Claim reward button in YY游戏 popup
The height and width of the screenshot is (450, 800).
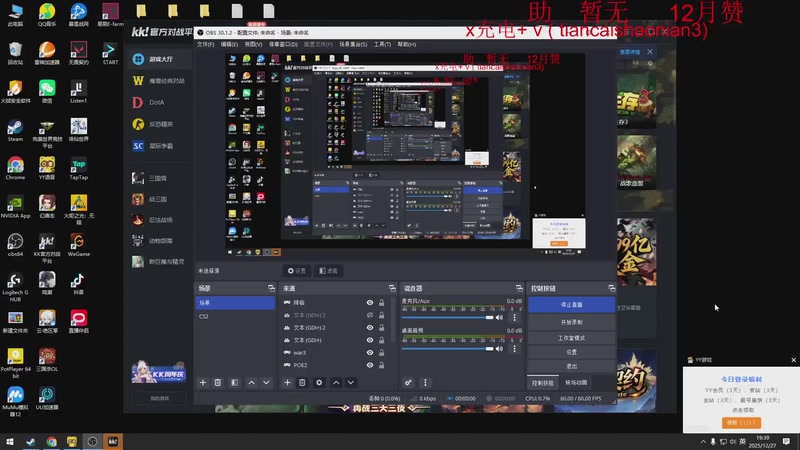coord(741,423)
